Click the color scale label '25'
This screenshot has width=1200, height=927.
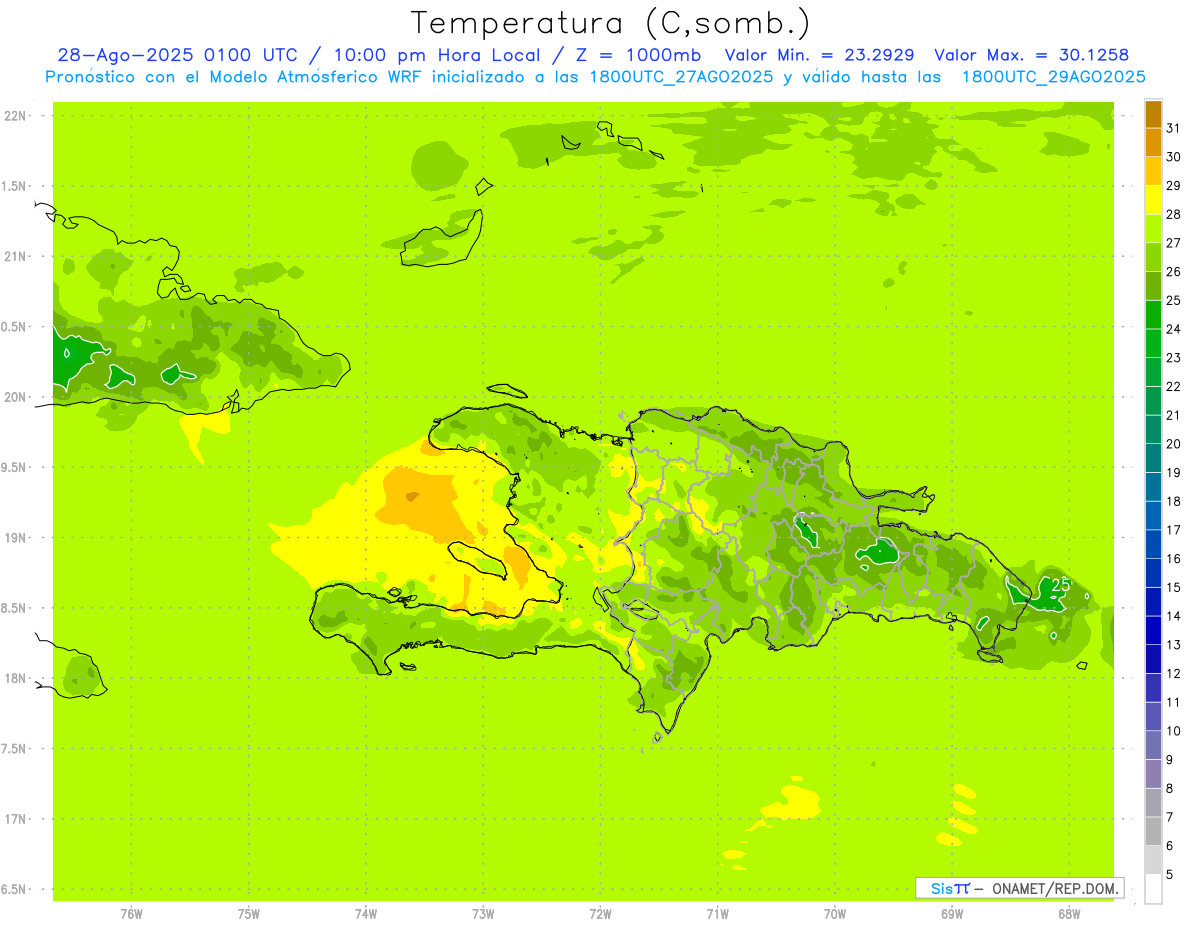tap(1174, 300)
